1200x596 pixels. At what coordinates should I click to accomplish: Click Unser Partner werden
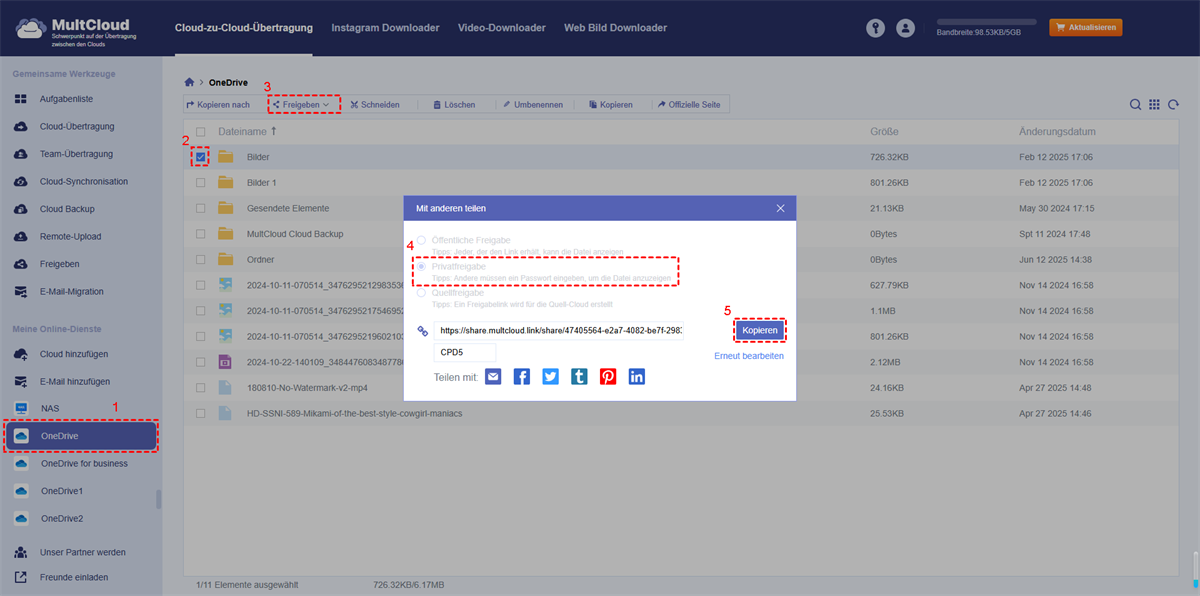[83, 552]
